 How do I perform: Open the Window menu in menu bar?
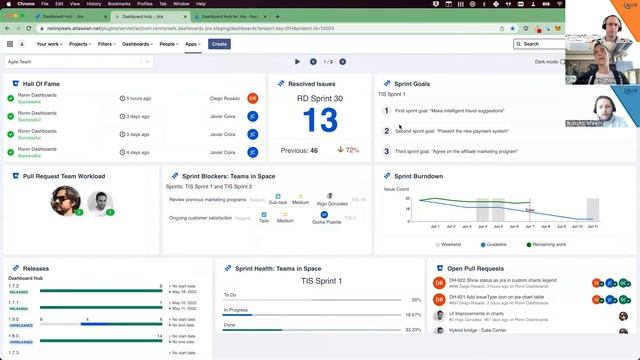tap(181, 4)
